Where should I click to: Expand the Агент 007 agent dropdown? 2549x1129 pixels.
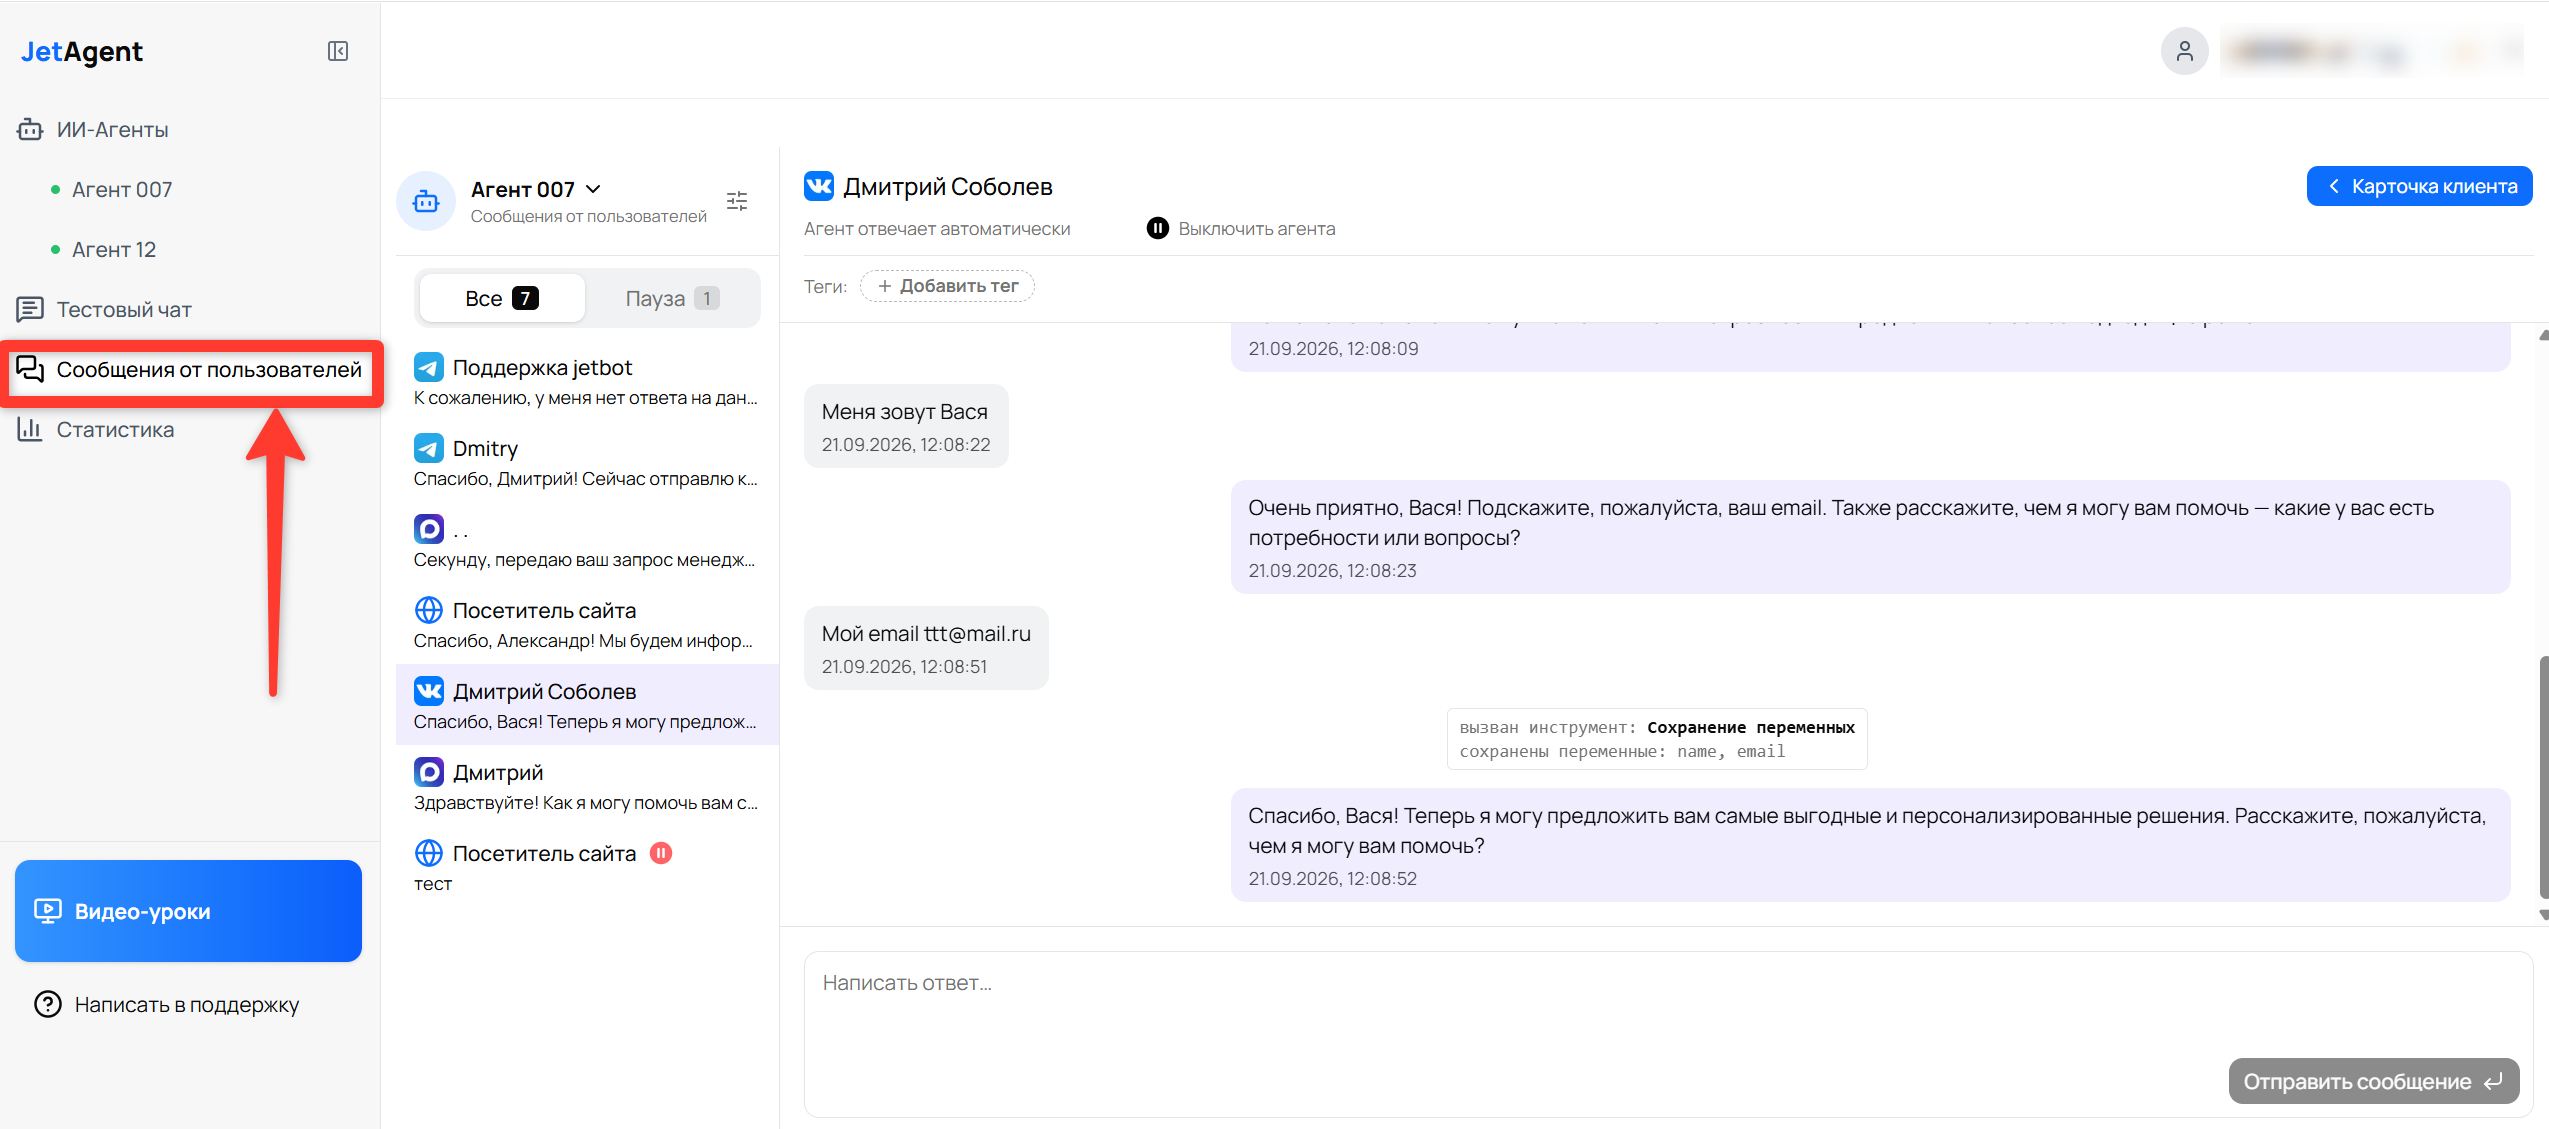coord(536,189)
